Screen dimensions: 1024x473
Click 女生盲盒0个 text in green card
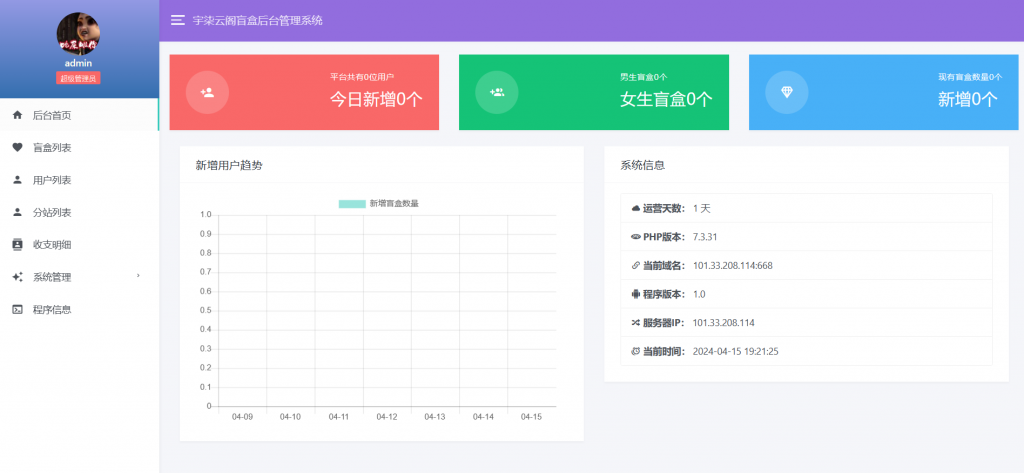tap(666, 99)
